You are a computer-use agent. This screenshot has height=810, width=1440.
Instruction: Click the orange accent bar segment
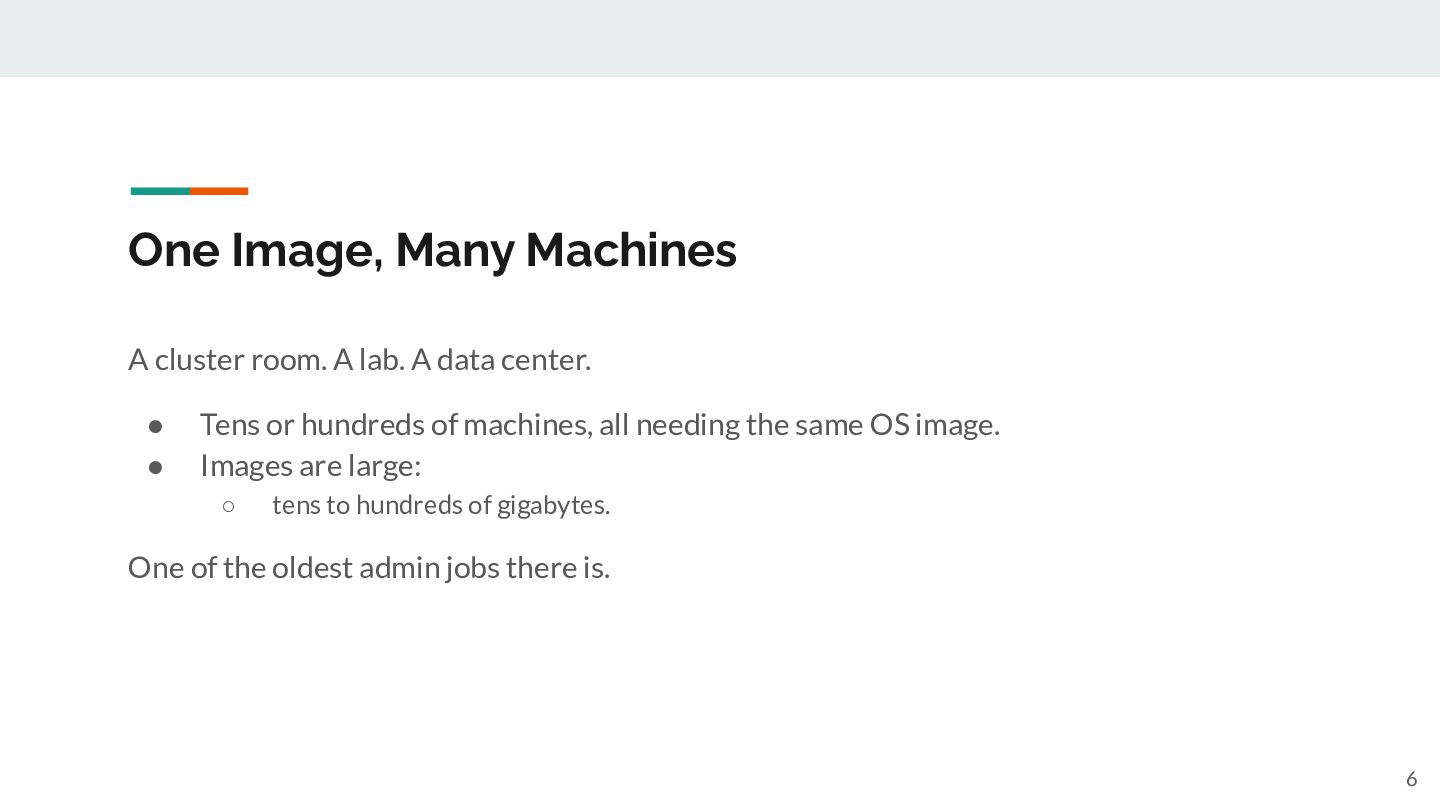(x=219, y=191)
